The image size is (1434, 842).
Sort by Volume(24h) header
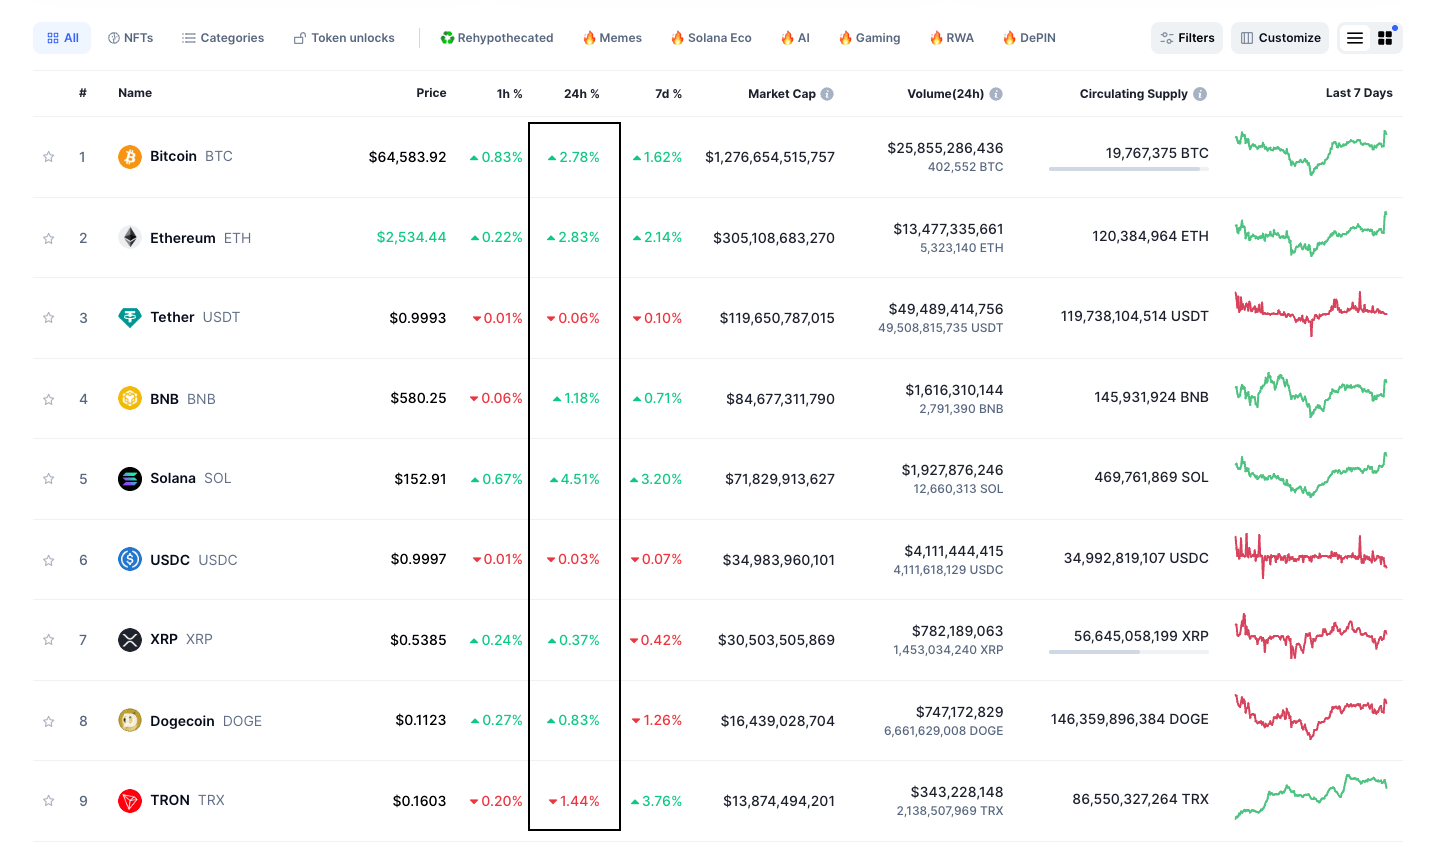point(945,94)
